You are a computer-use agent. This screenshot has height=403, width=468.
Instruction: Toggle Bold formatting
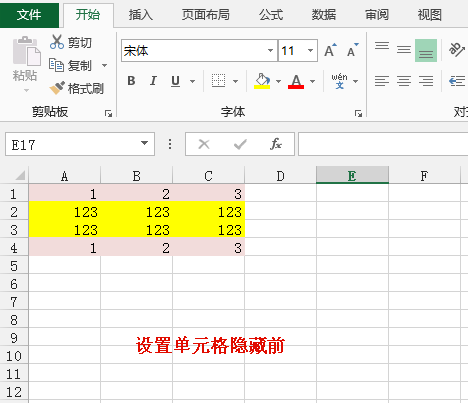[131, 81]
